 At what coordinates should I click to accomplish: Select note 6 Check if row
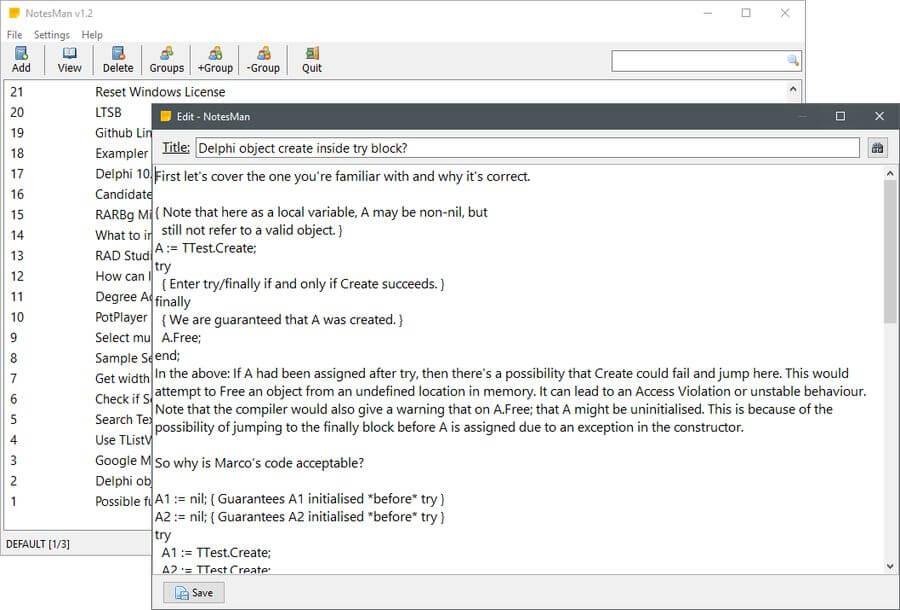coord(79,399)
